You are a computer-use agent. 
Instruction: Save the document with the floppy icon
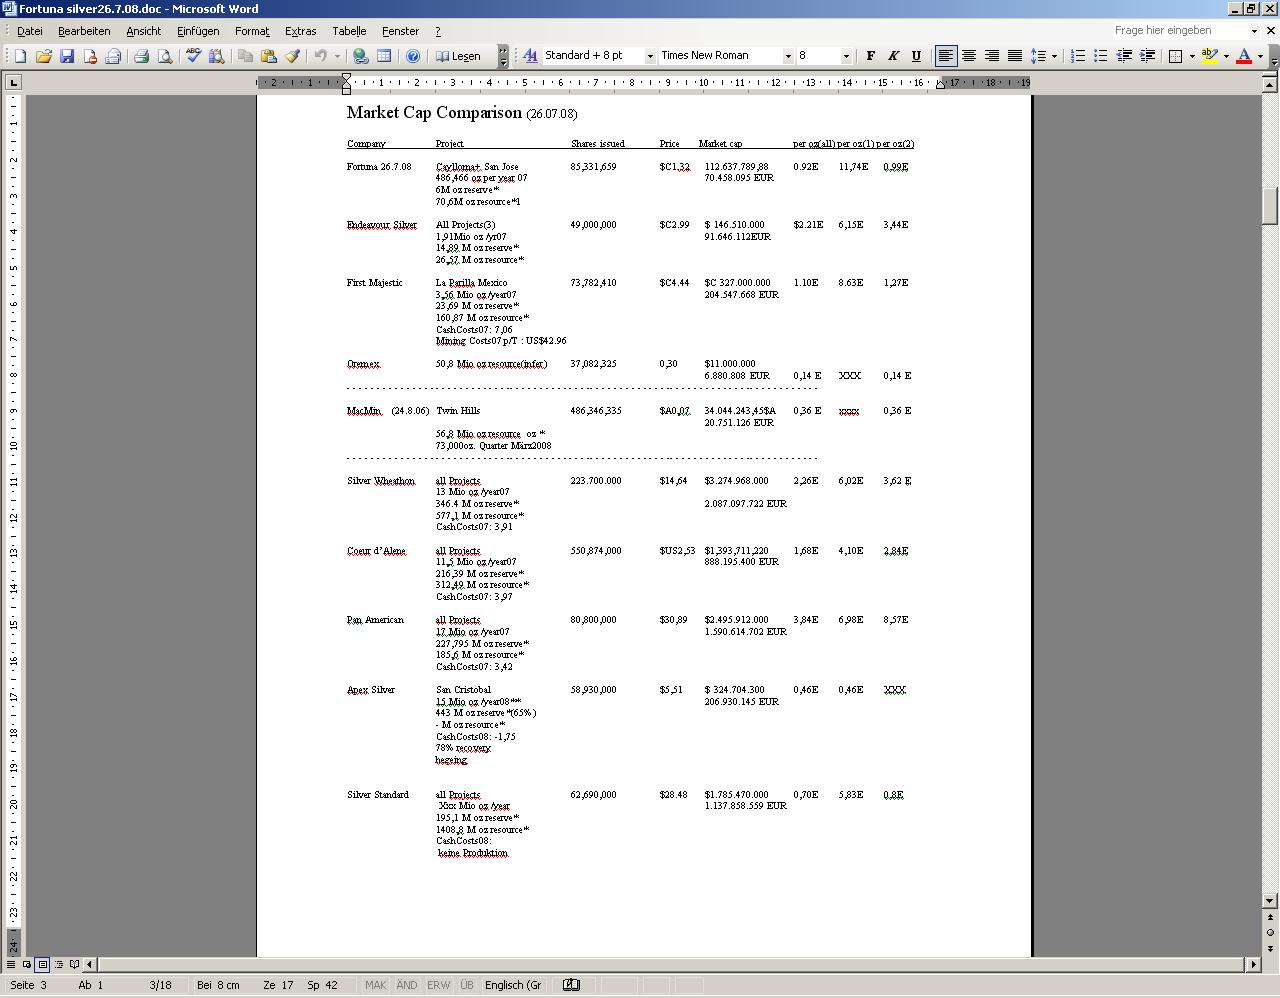coord(67,56)
